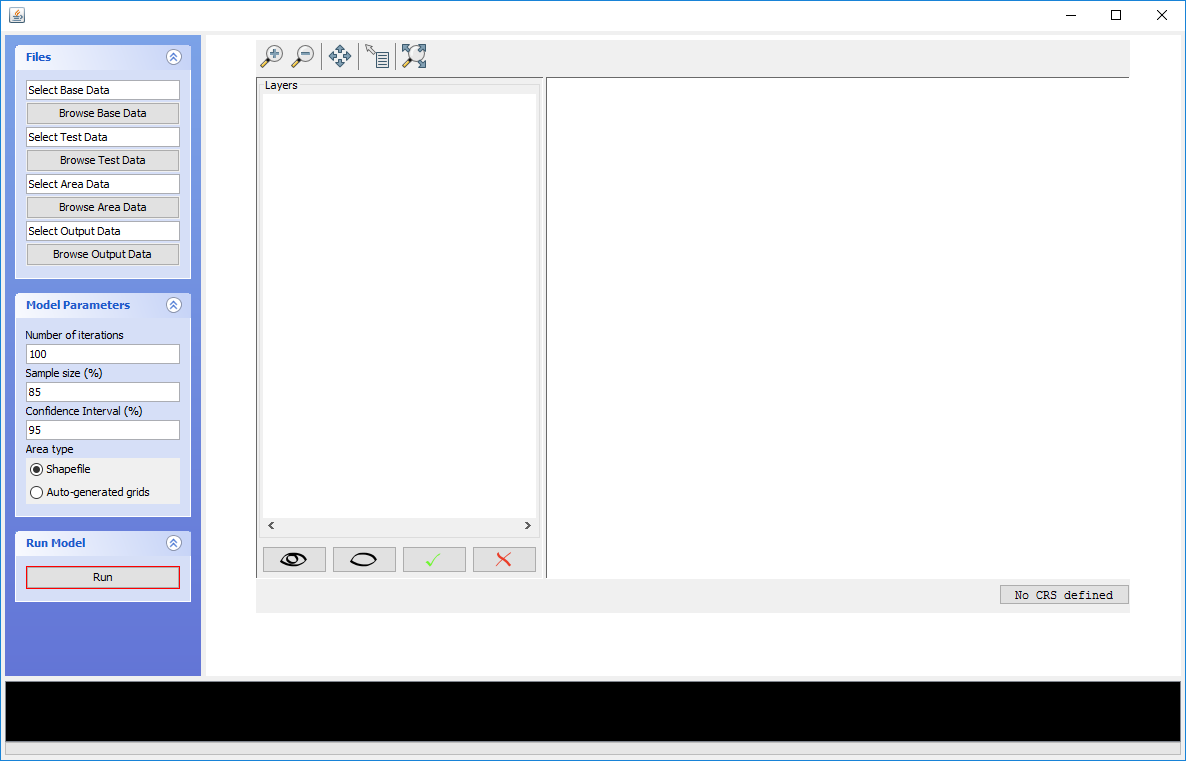Screen dimensions: 1186x761
Task: Open Browse Output Data dialog
Action: [103, 254]
